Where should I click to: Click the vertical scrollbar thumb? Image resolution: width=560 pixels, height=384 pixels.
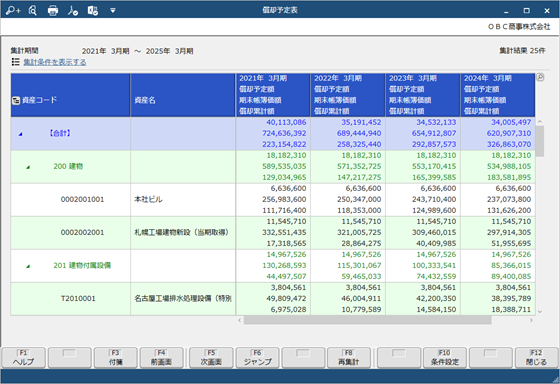tap(540, 141)
